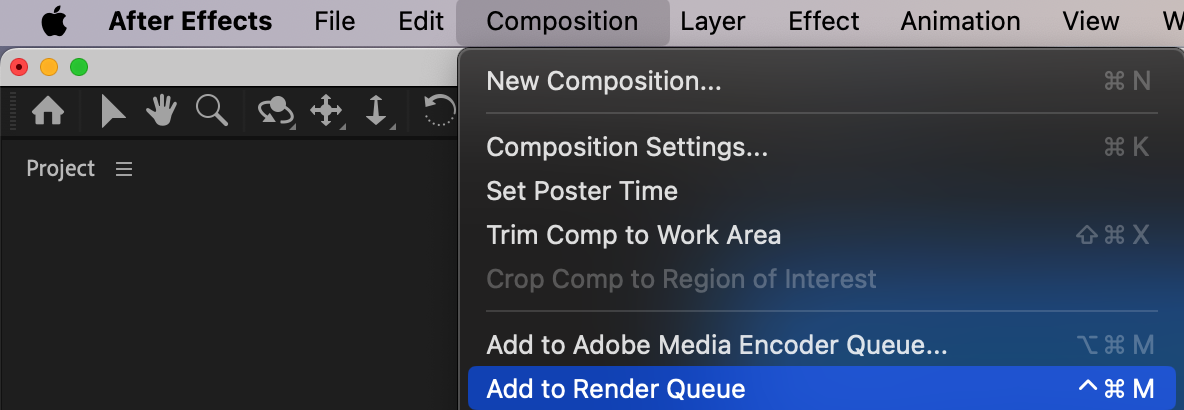The width and height of the screenshot is (1184, 410).
Task: Select Set Poster Time
Action: click(x=581, y=191)
